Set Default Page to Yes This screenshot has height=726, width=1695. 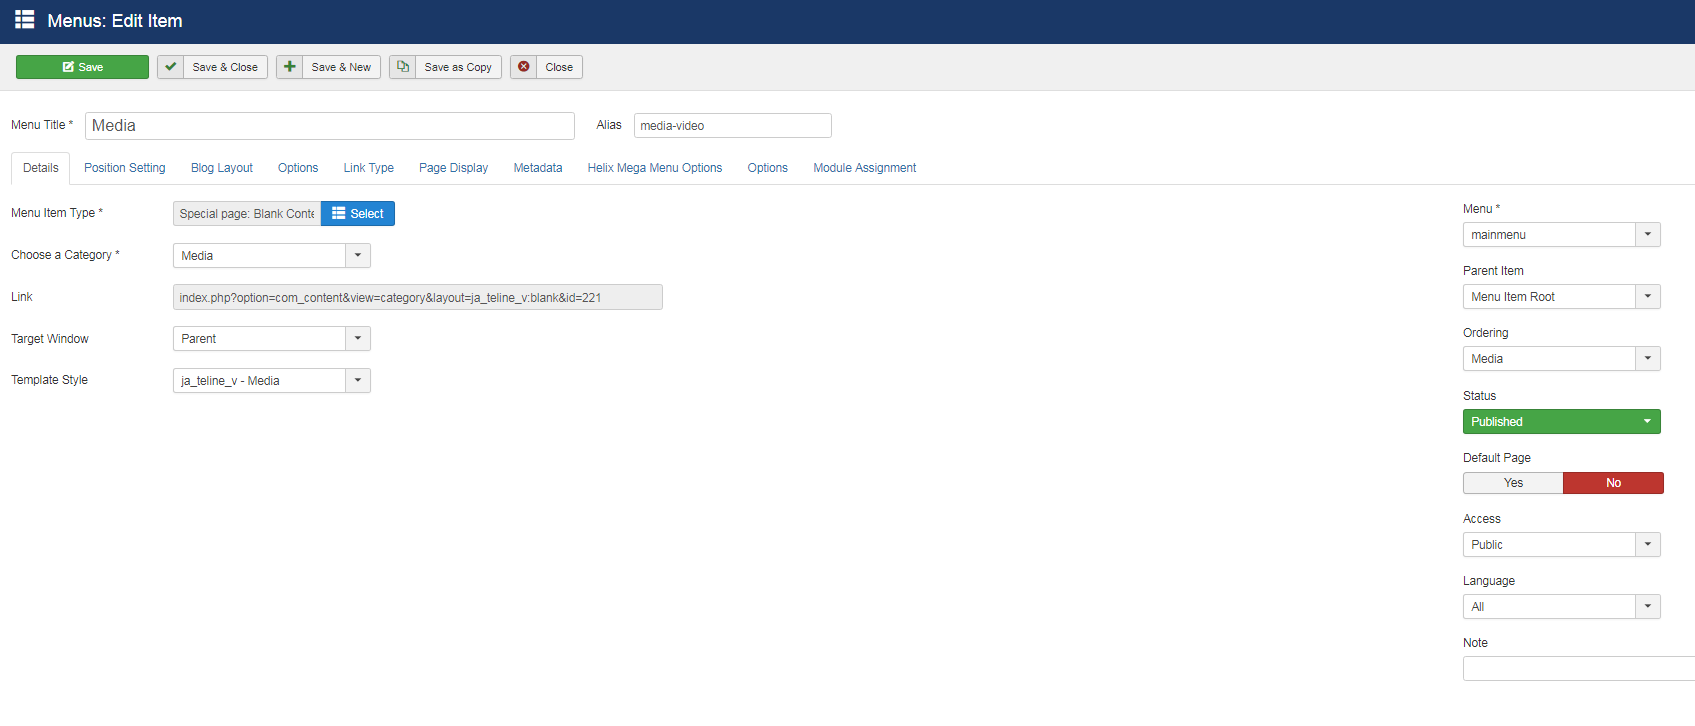(1513, 483)
